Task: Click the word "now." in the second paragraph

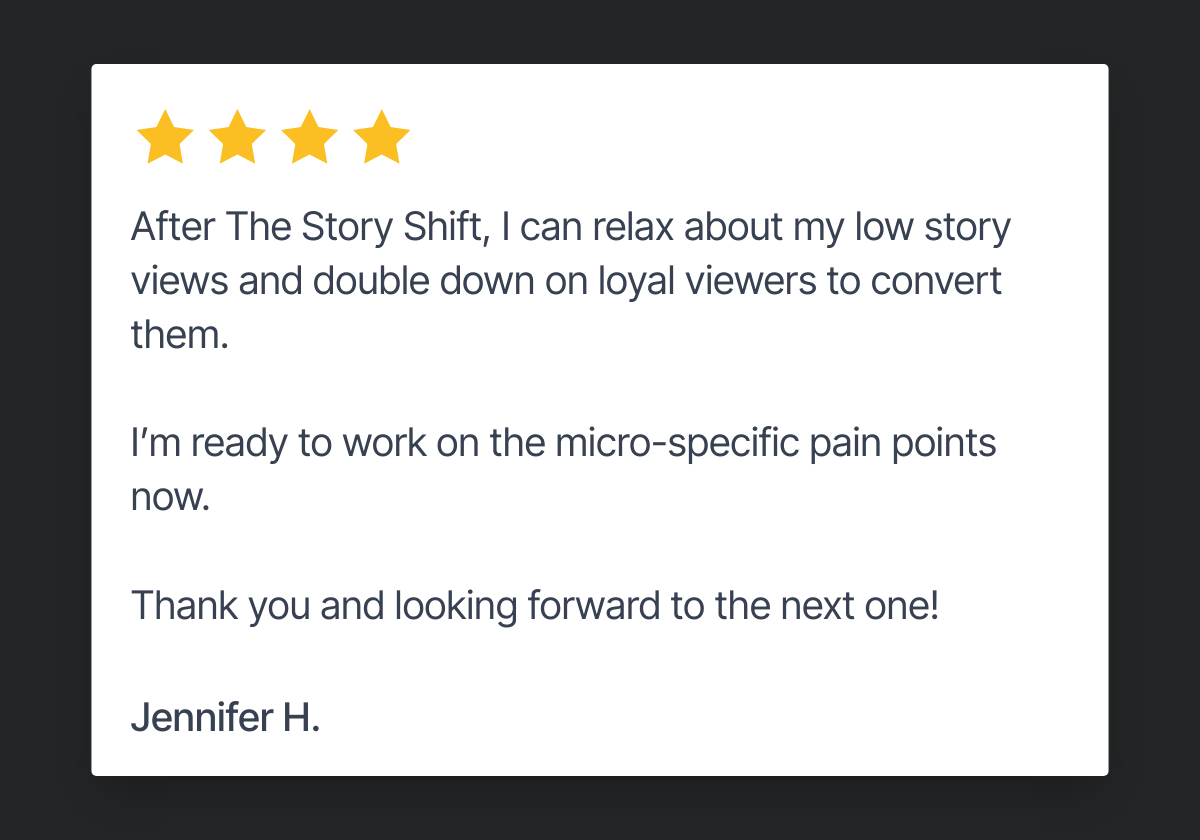Action: (x=170, y=498)
